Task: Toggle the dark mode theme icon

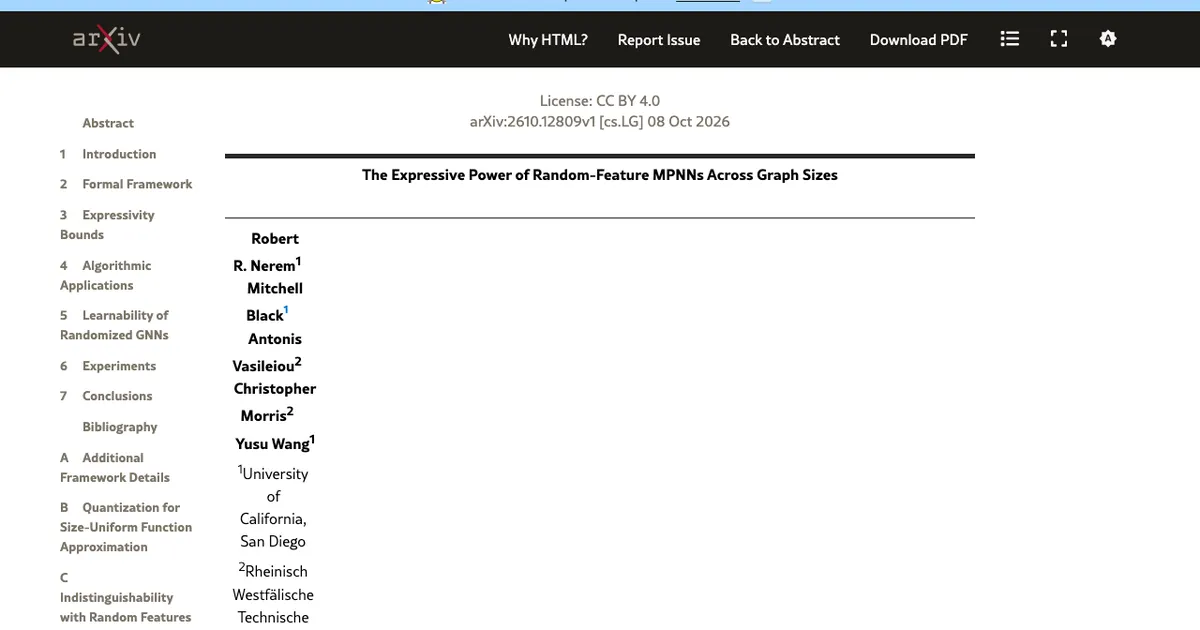Action: (1108, 39)
